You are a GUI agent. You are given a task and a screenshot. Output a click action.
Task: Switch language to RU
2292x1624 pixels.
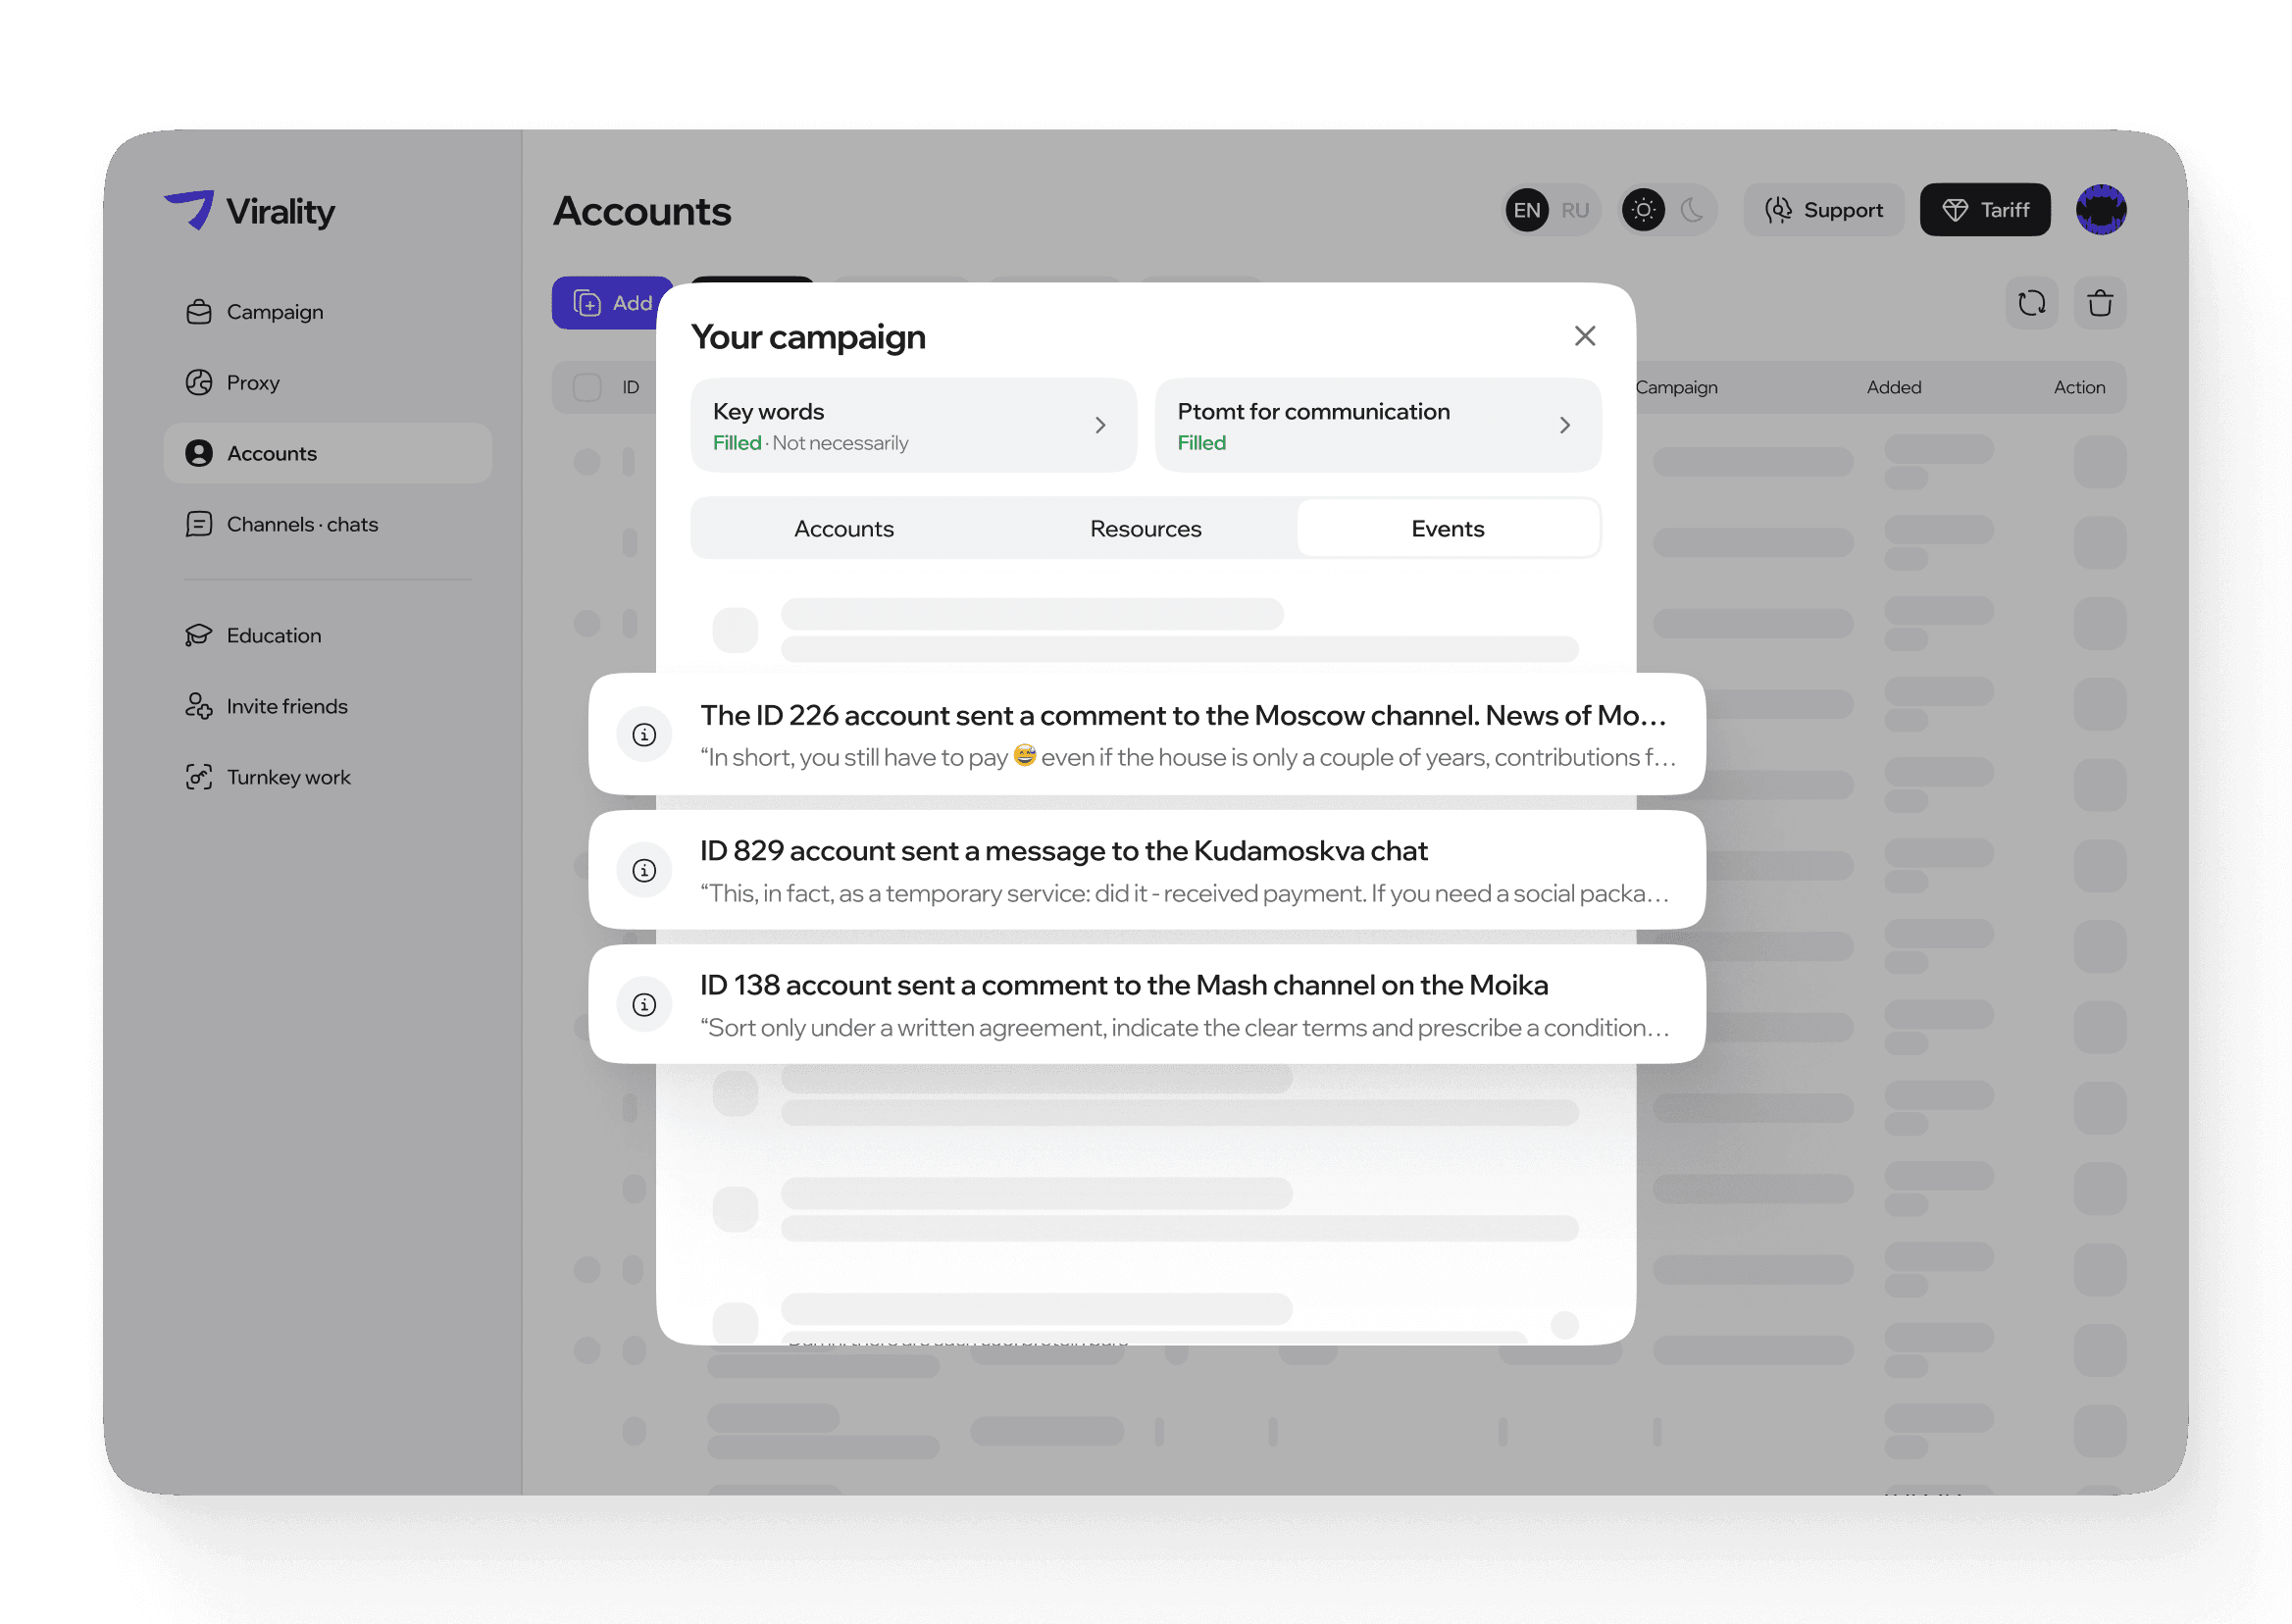1574,210
